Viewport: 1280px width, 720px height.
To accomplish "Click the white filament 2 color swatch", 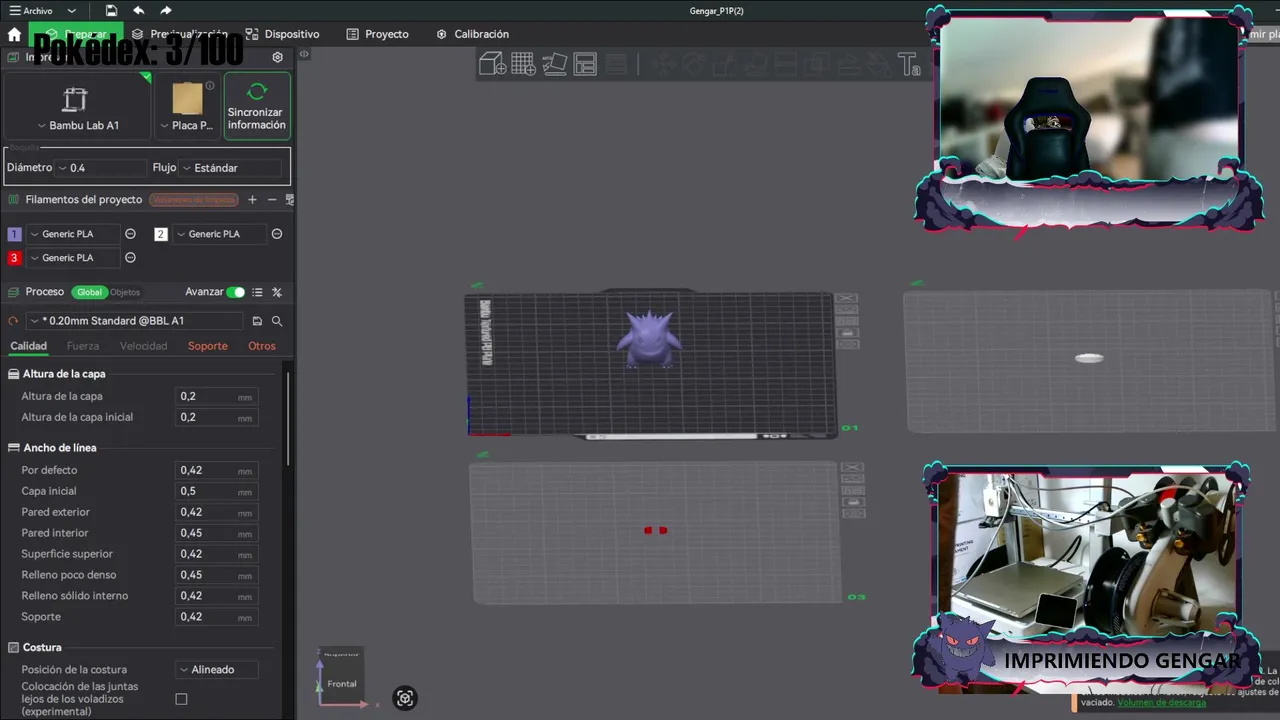I will coord(161,234).
